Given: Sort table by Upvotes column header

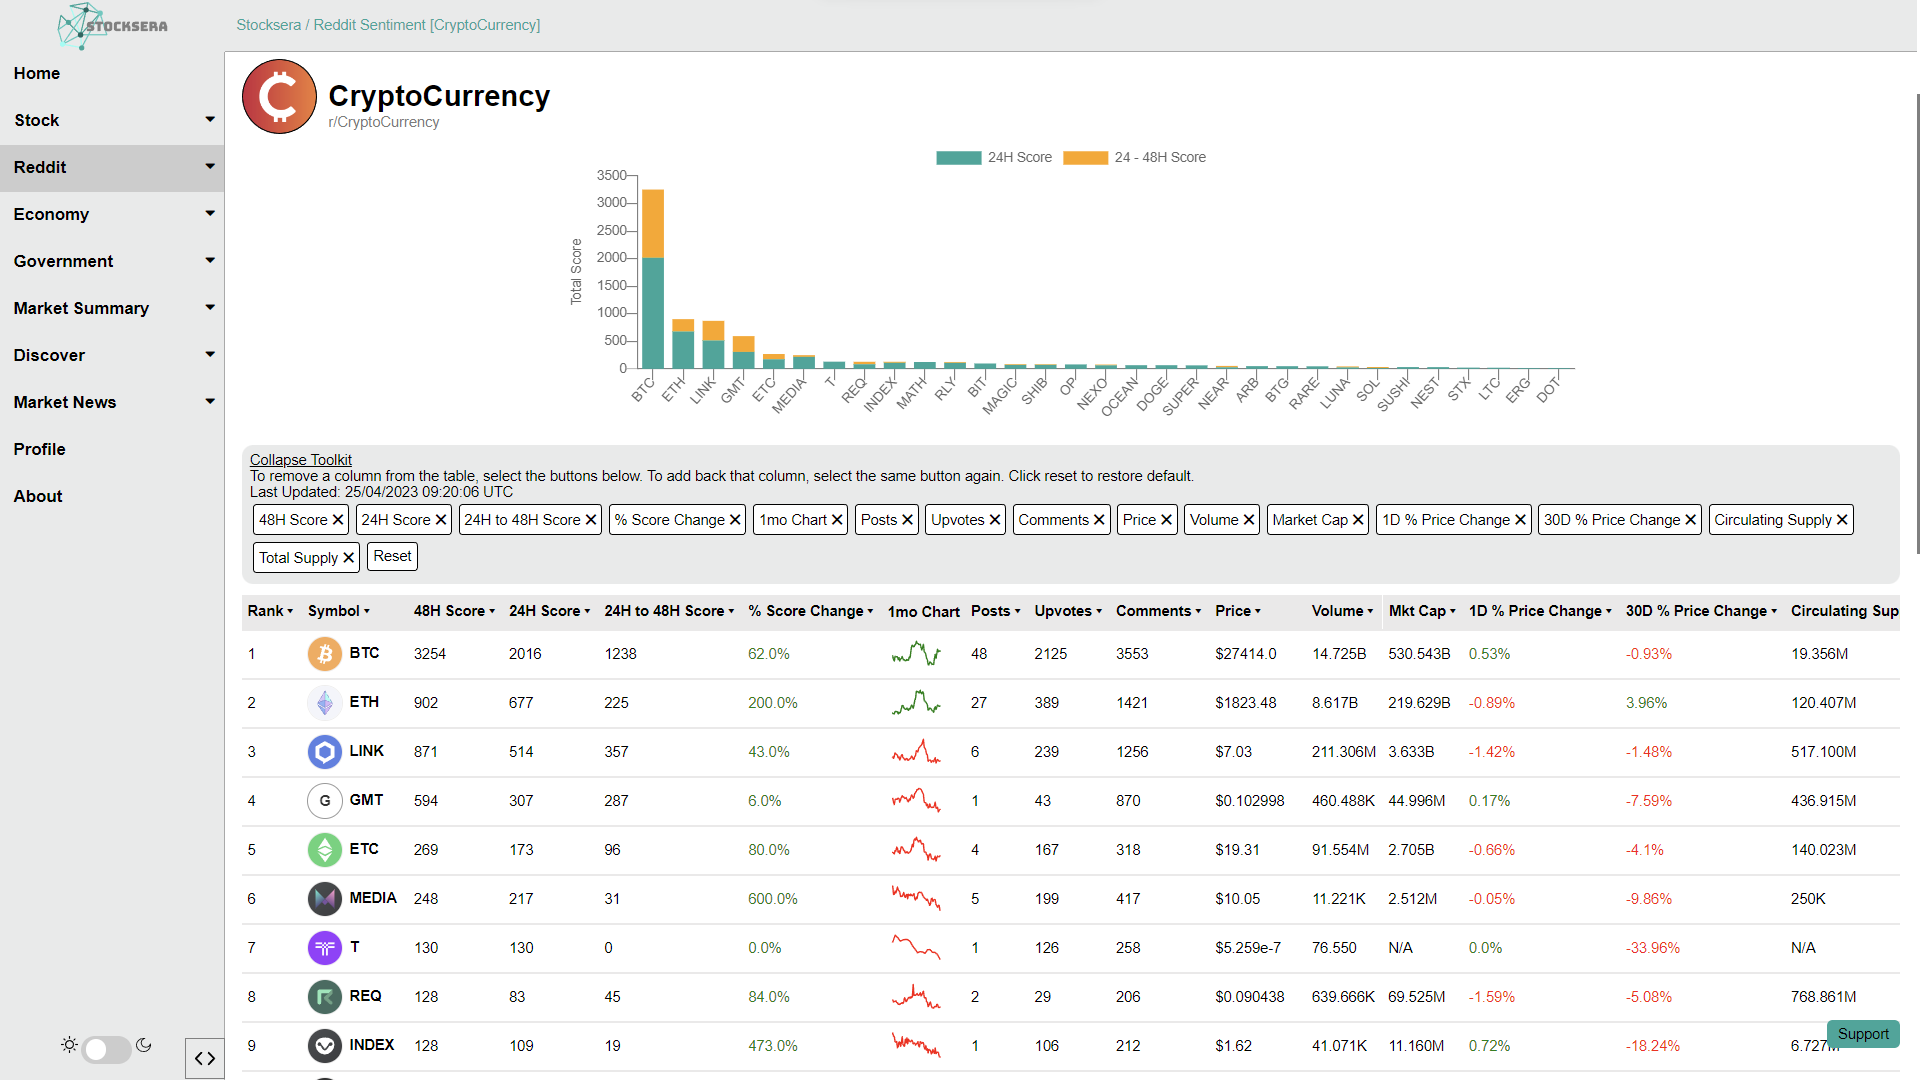Looking at the screenshot, I should tap(1067, 611).
